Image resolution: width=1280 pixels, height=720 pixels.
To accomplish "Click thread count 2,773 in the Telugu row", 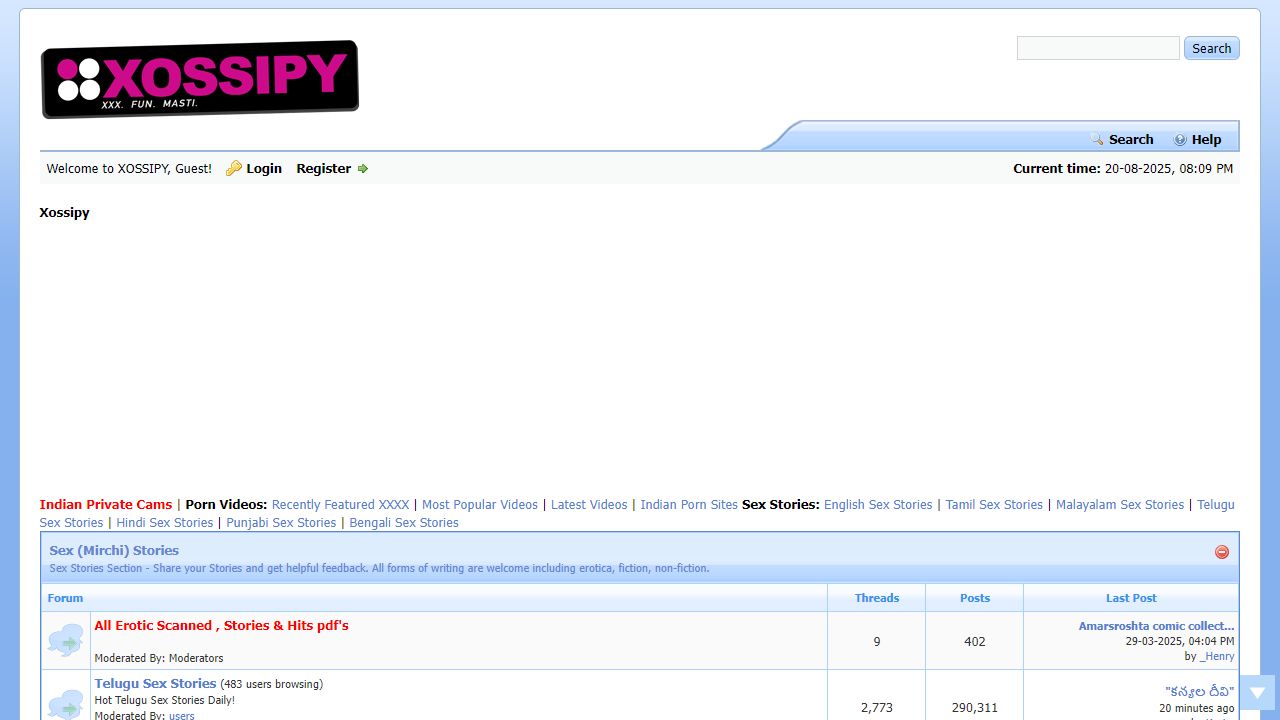I will [x=877, y=708].
